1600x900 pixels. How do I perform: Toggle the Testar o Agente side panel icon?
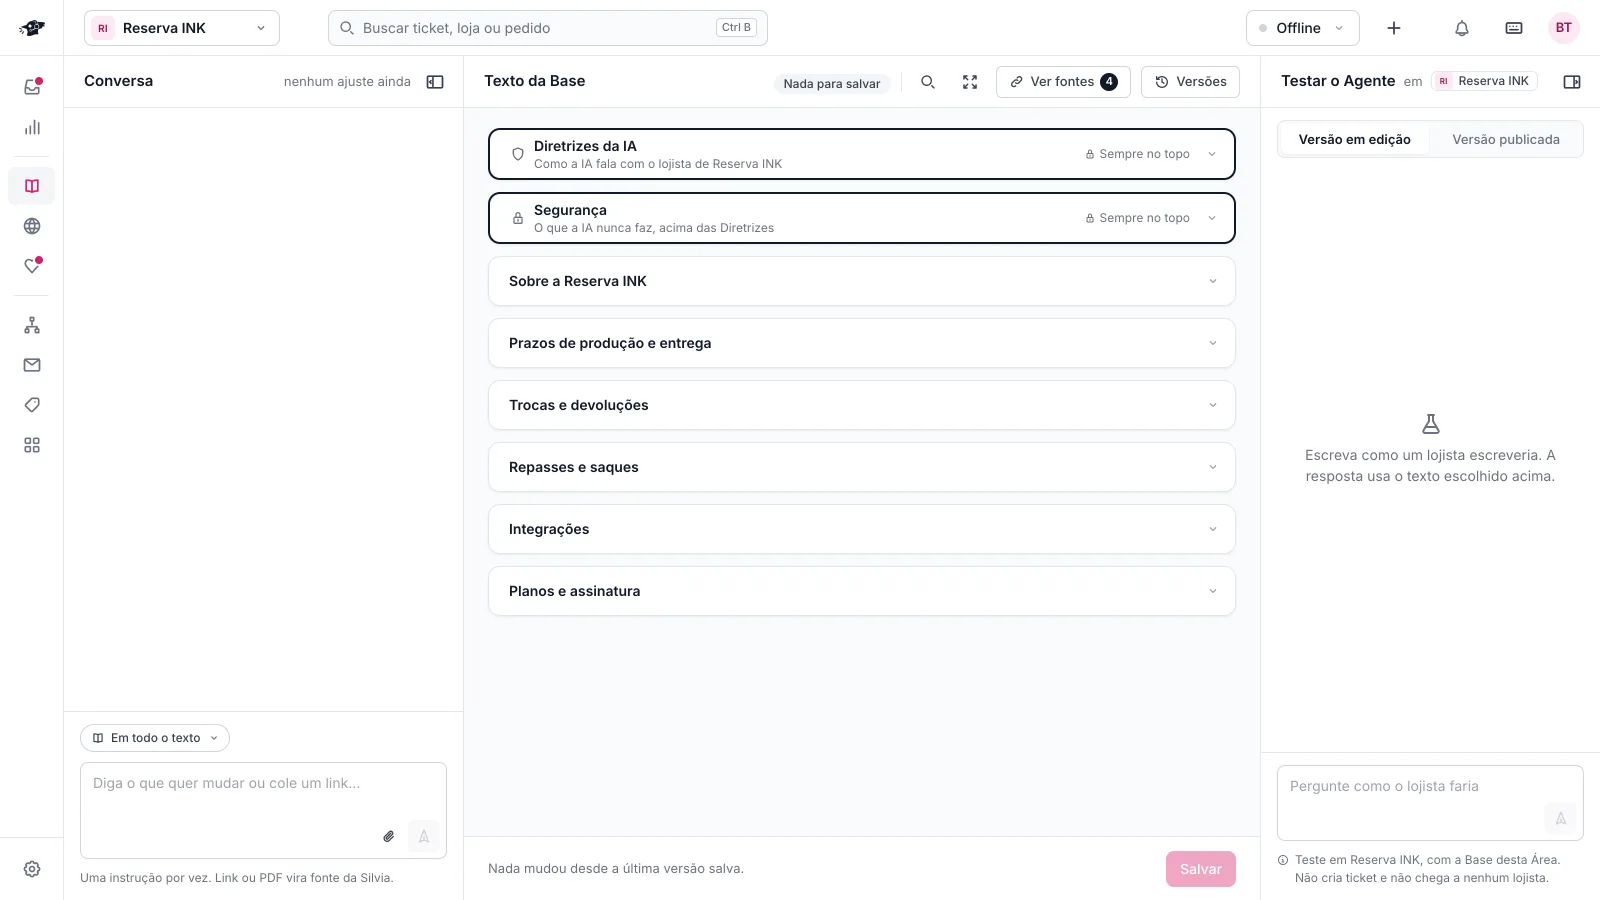coord(1572,82)
